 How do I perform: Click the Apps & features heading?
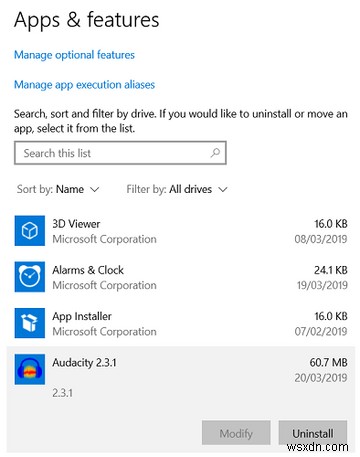coord(87,20)
